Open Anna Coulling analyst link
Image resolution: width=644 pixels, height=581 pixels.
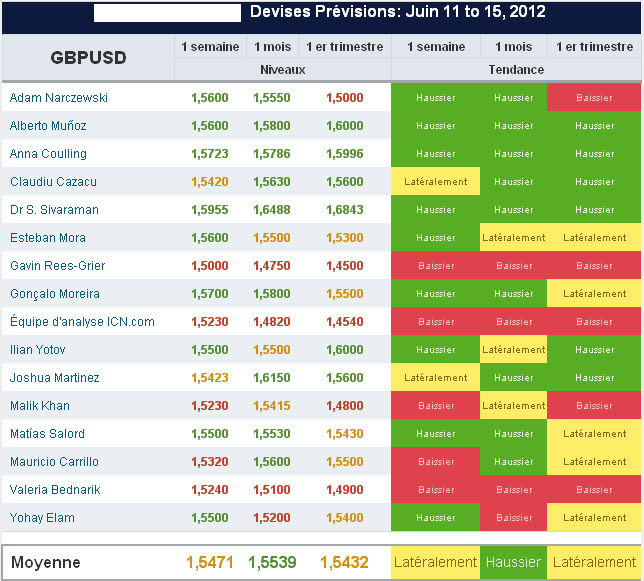point(48,154)
